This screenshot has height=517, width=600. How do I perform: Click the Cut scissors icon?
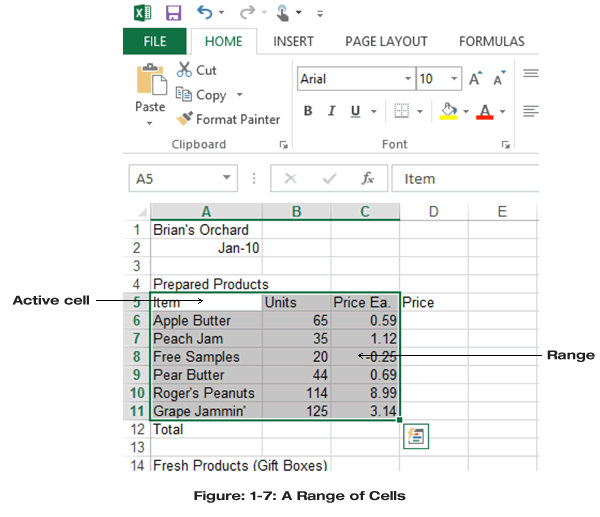click(x=185, y=70)
